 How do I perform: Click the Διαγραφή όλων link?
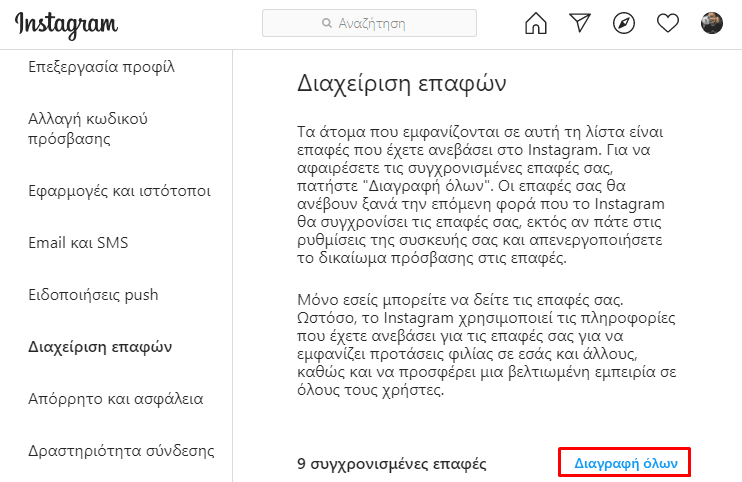(626, 463)
